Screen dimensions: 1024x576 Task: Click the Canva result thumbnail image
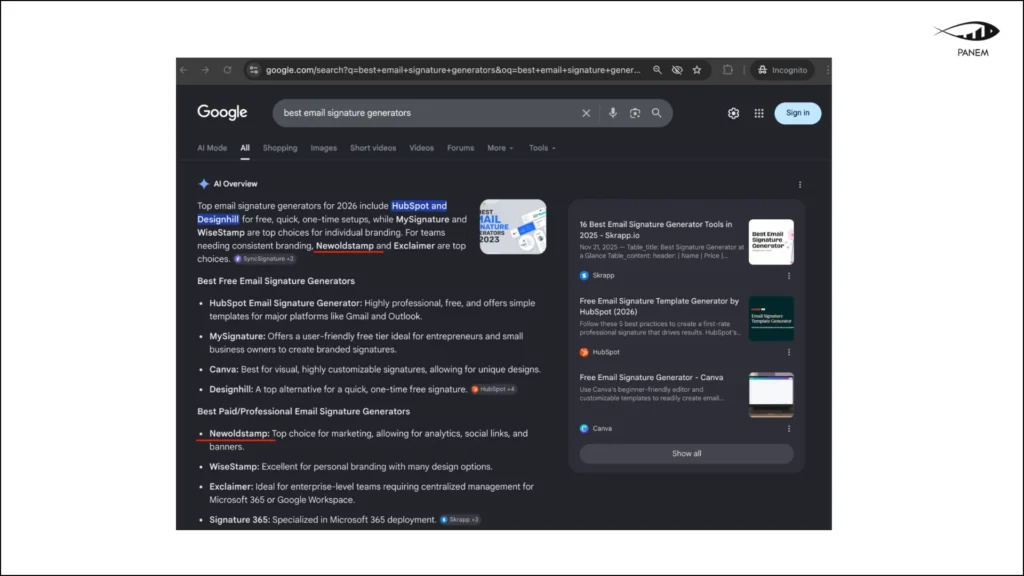771,395
